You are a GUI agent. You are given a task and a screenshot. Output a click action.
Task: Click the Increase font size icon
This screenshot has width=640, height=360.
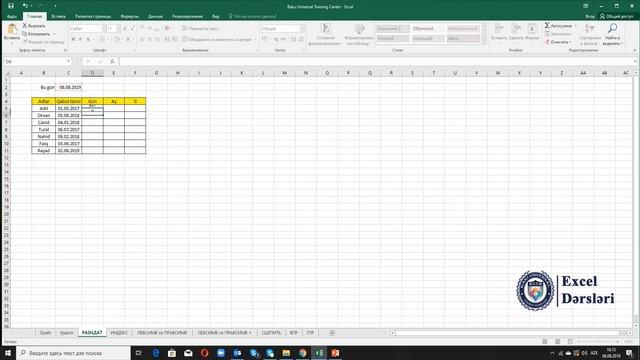(x=125, y=29)
